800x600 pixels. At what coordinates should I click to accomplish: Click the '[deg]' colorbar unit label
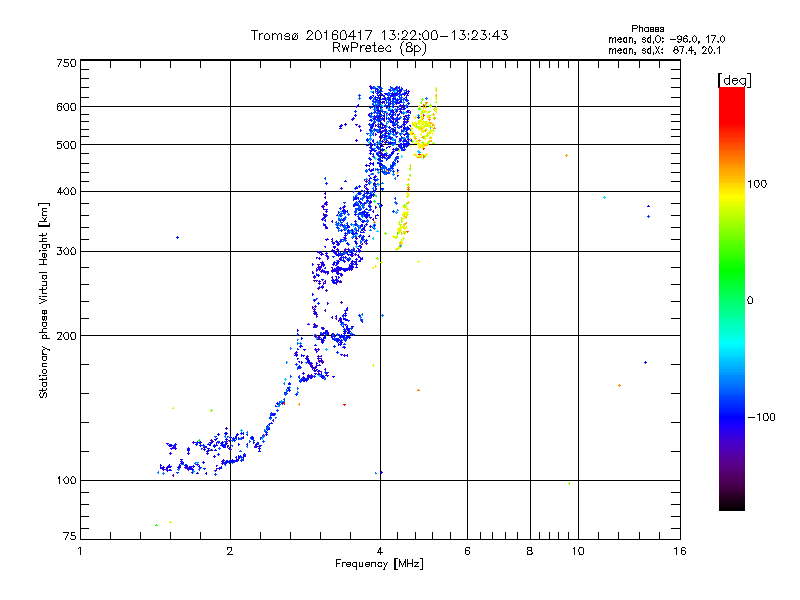point(734,81)
